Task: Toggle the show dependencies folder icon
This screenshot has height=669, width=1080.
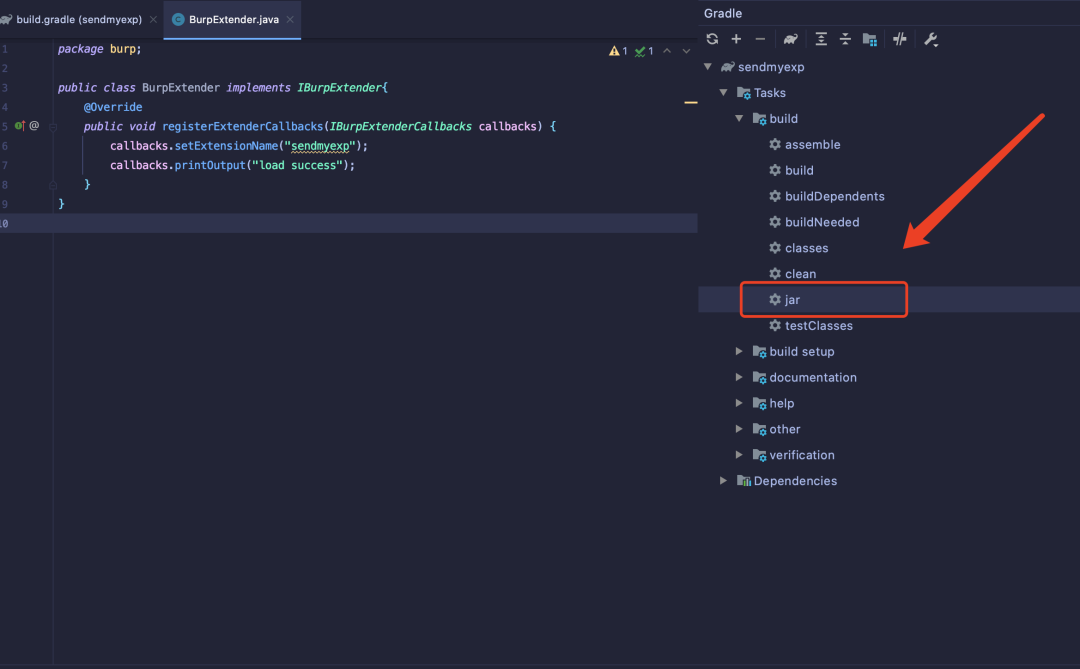Action: [870, 39]
